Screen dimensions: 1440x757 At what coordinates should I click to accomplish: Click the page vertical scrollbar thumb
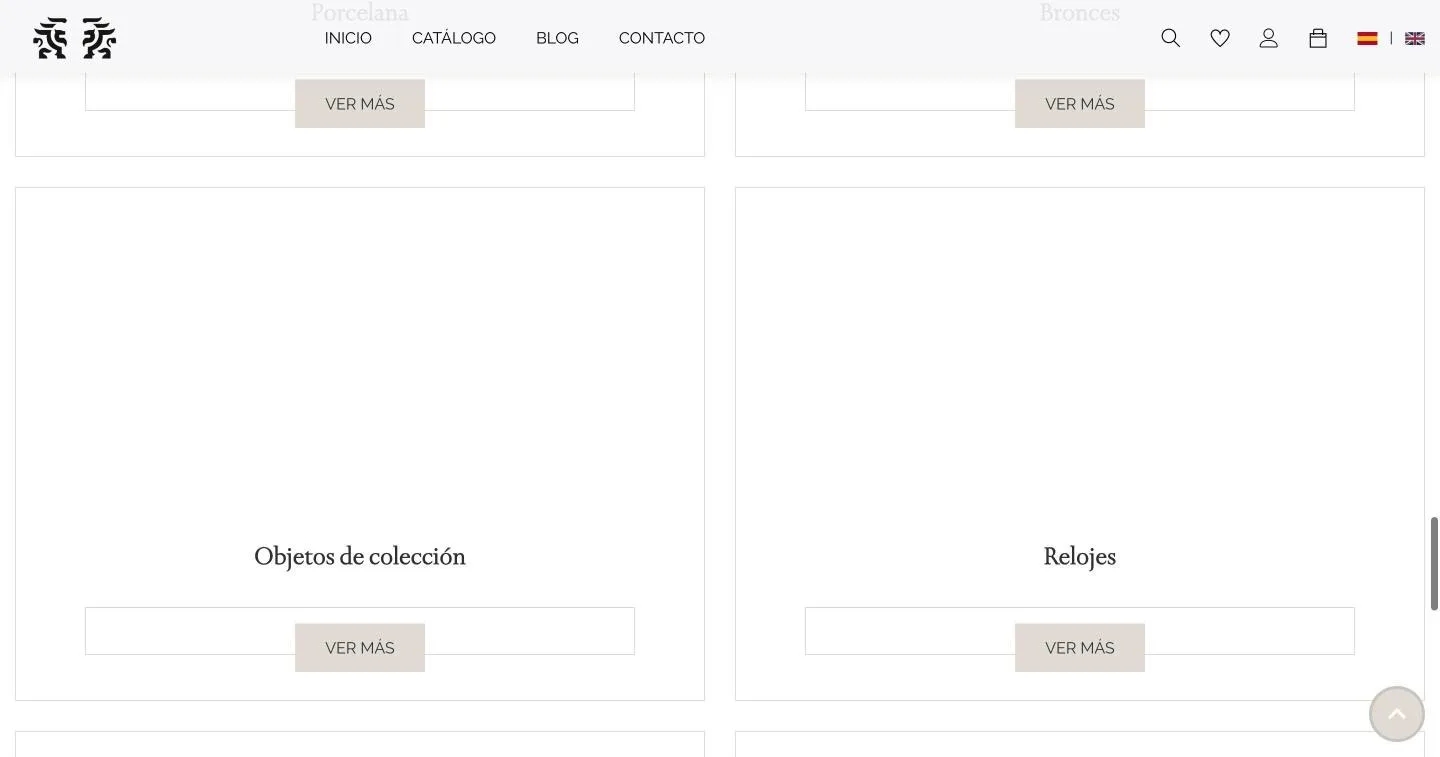pos(1434,563)
